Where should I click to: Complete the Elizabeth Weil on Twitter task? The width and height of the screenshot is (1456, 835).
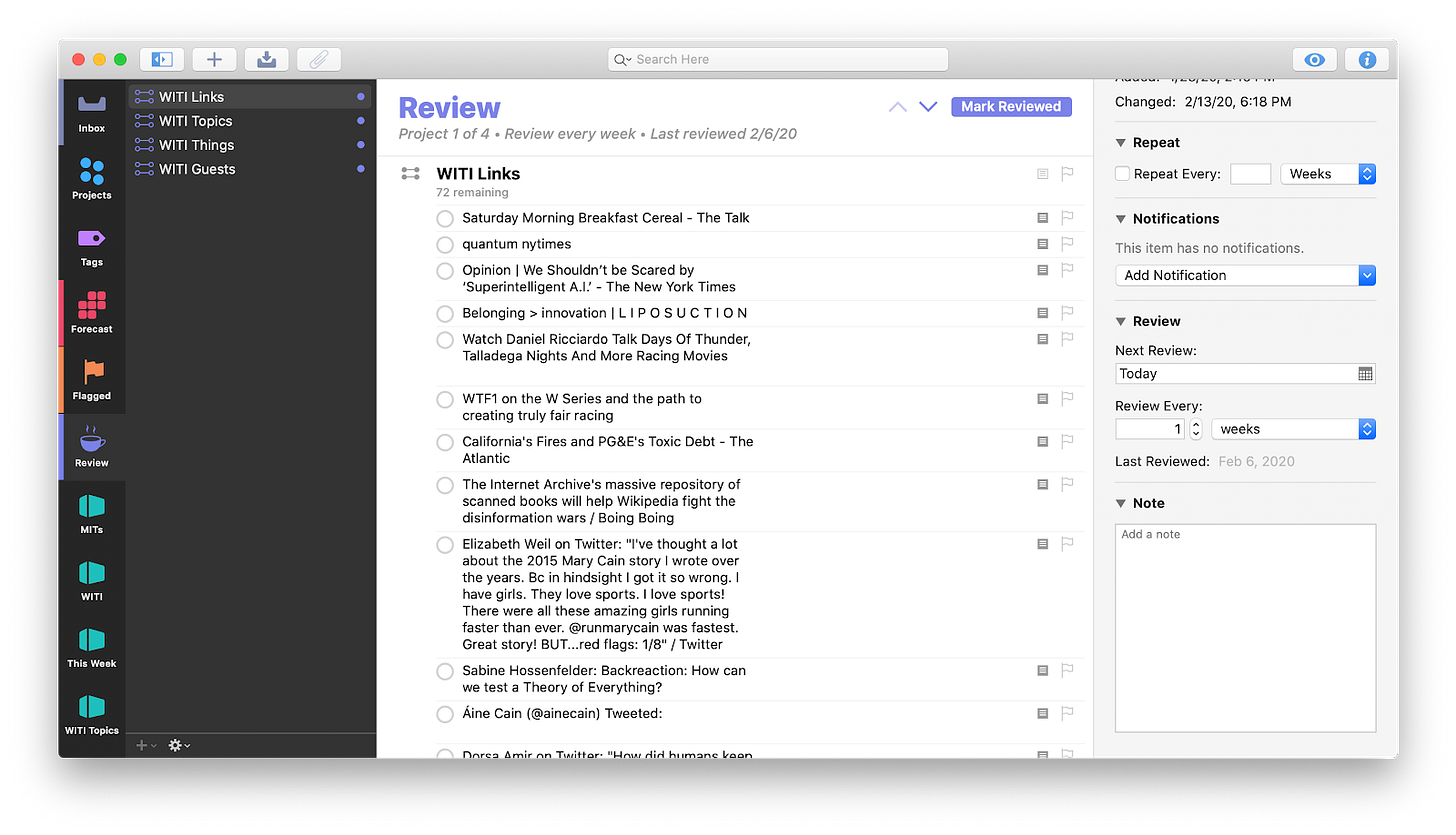pyautogui.click(x=445, y=545)
